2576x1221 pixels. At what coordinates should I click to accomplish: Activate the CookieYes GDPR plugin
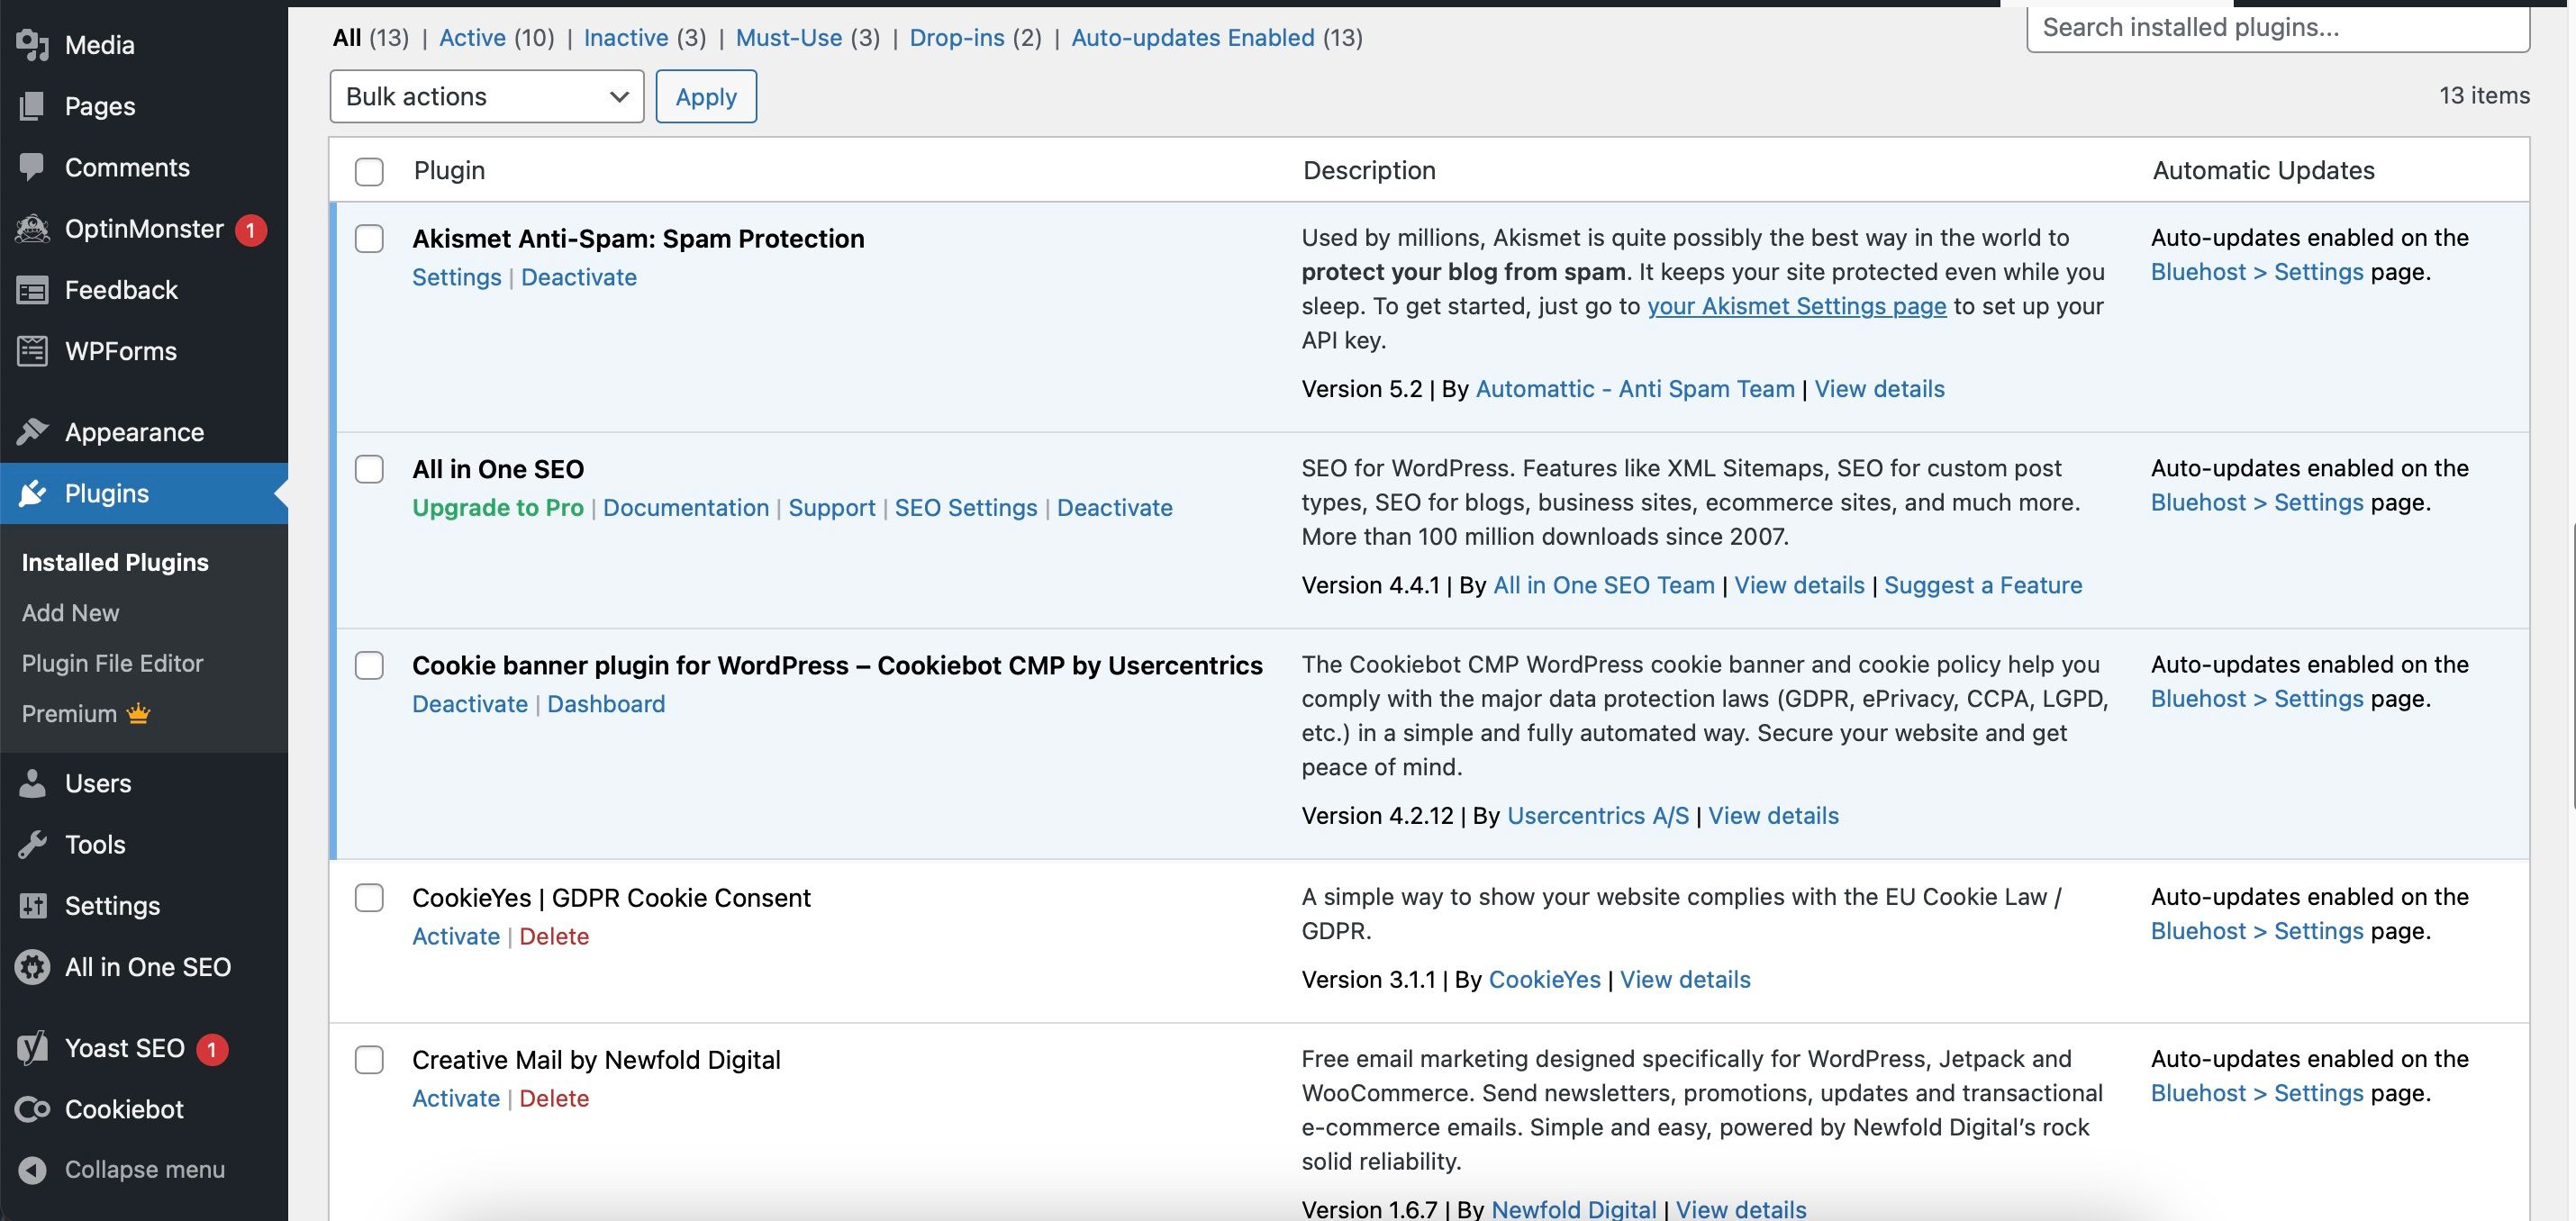click(x=456, y=936)
